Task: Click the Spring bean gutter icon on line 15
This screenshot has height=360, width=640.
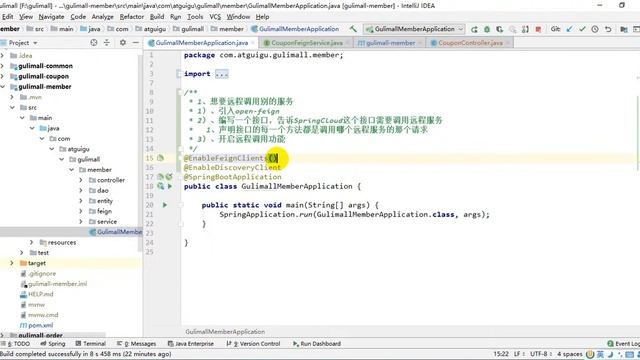Action: click(160, 158)
